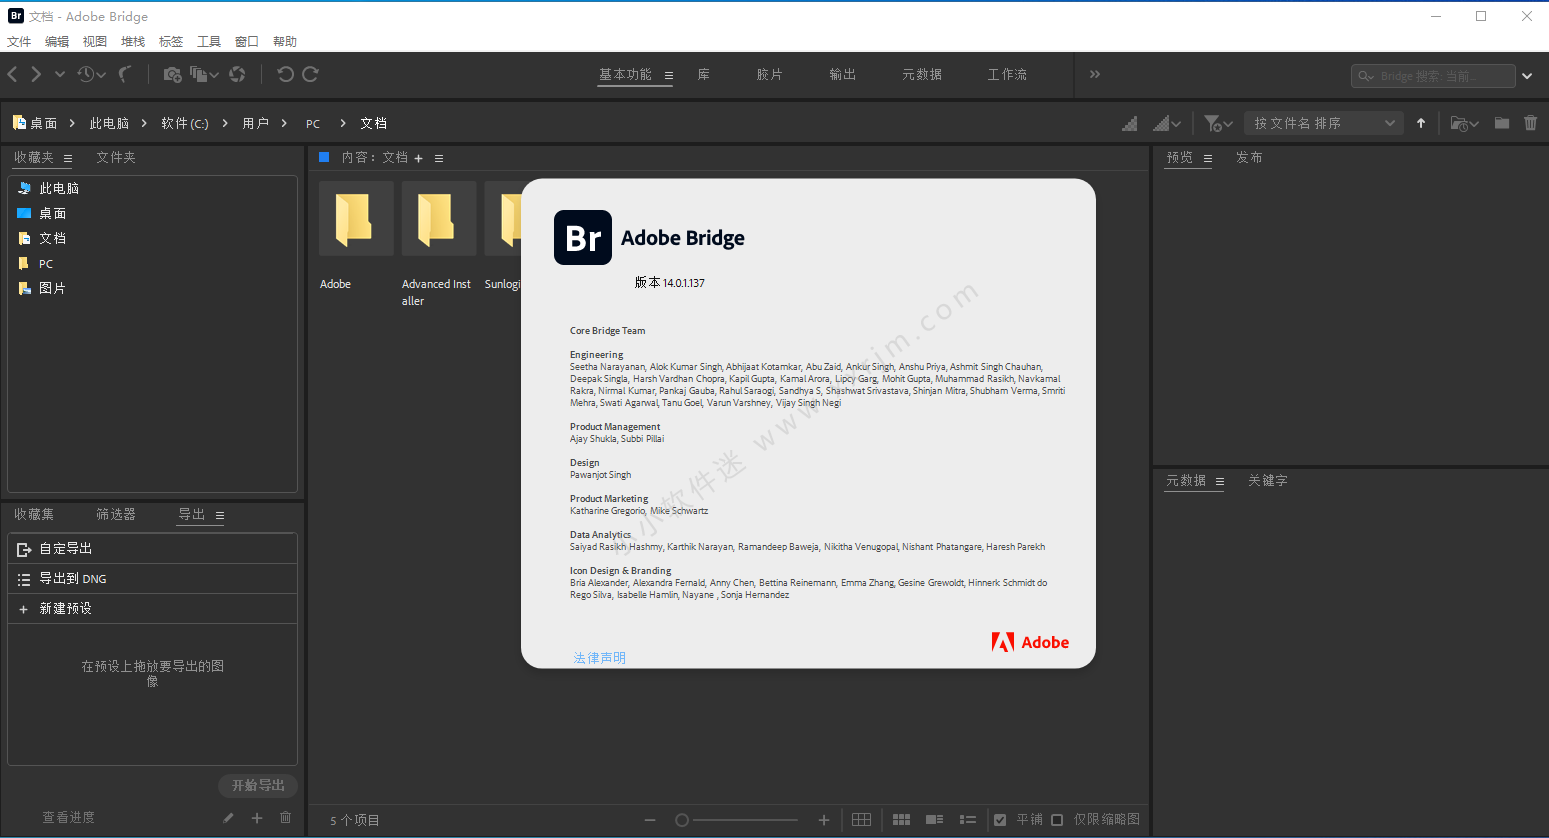
Task: Expand chevron after 用户 in breadcrumb
Action: pyautogui.click(x=284, y=123)
